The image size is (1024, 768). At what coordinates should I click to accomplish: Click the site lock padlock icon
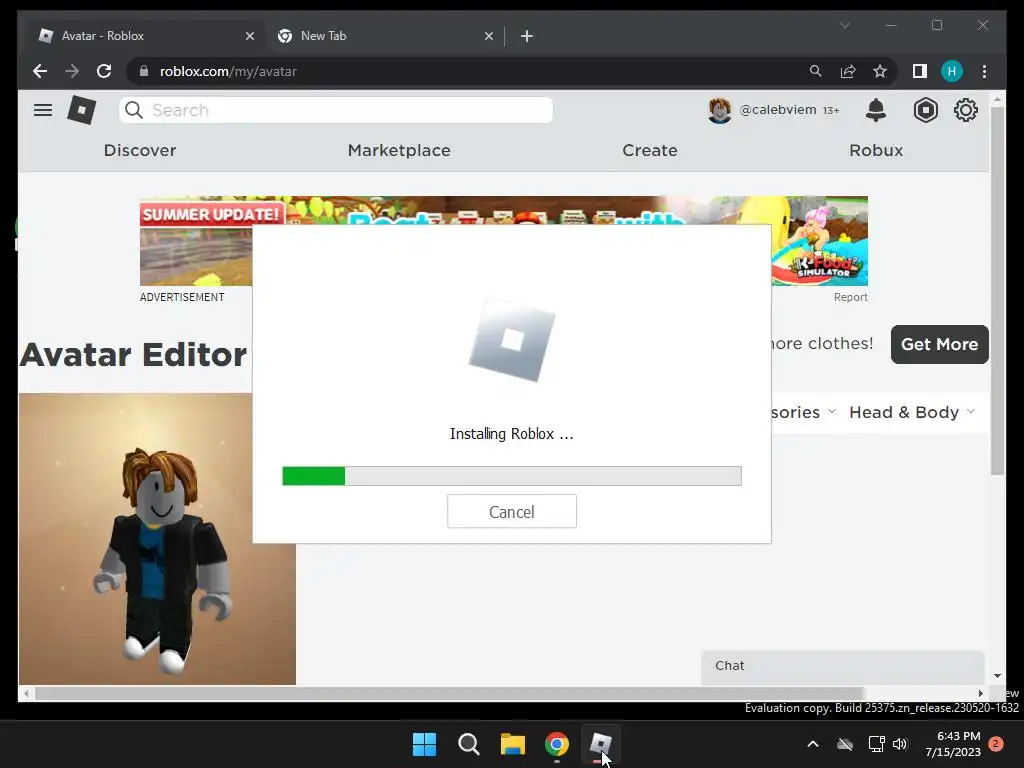(144, 71)
